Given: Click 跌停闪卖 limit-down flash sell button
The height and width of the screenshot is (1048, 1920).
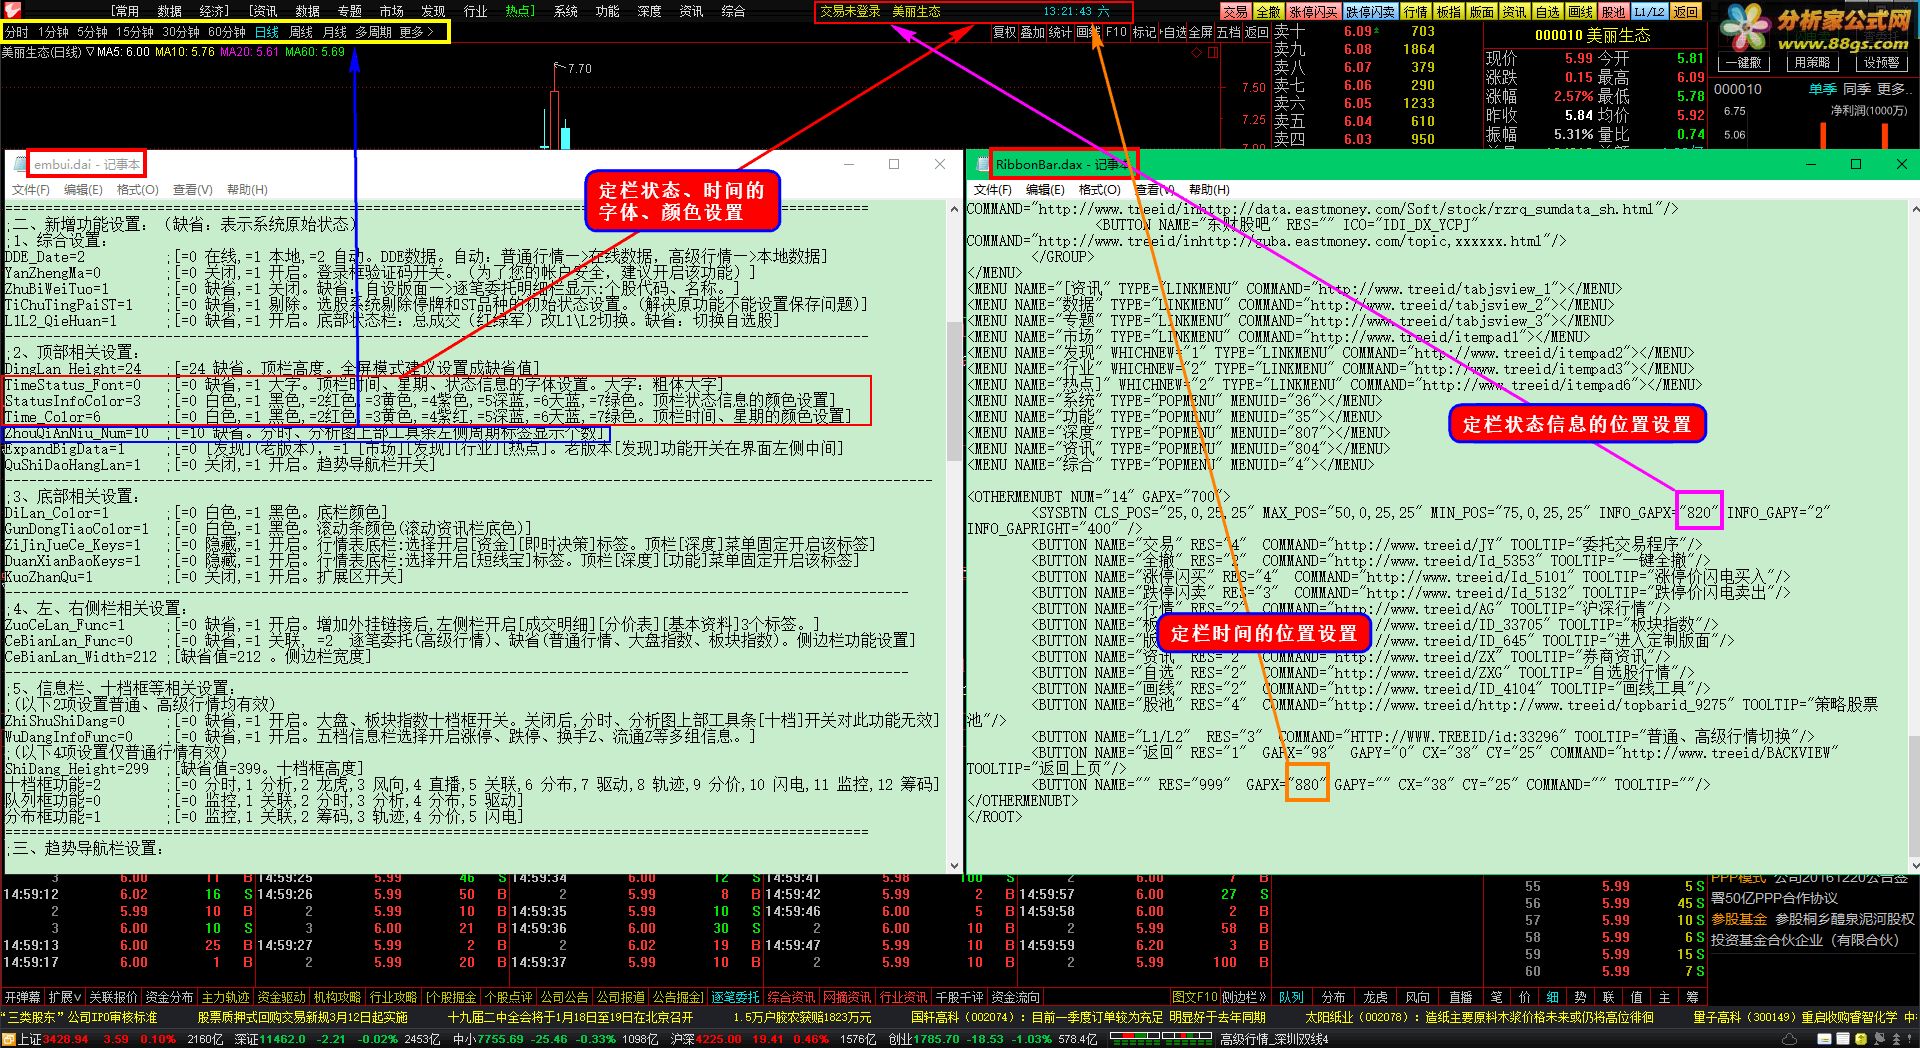Looking at the screenshot, I should (1370, 12).
